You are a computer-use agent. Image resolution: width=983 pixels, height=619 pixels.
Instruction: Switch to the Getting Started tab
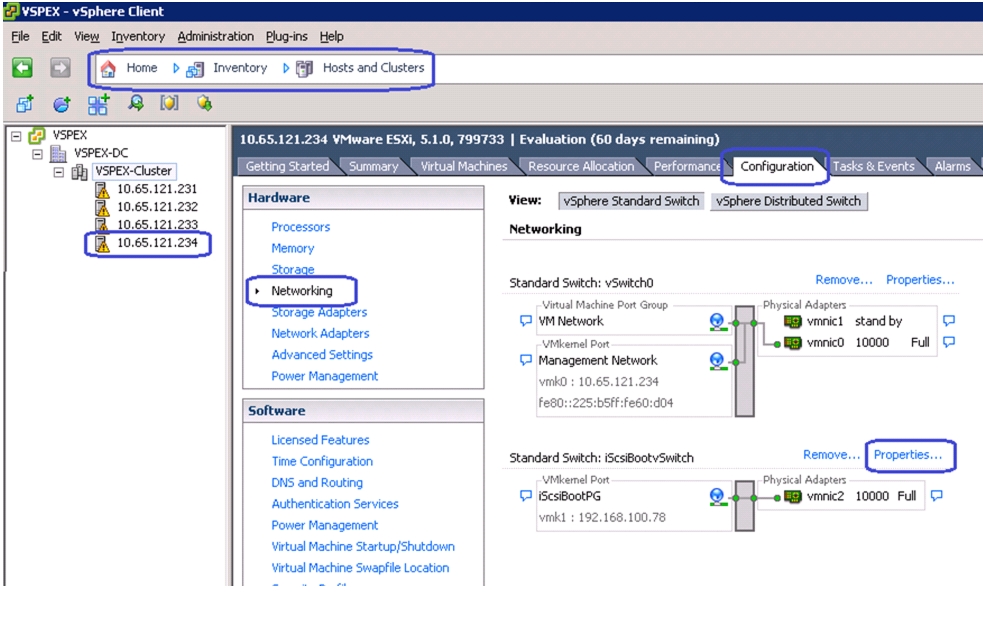coord(287,166)
